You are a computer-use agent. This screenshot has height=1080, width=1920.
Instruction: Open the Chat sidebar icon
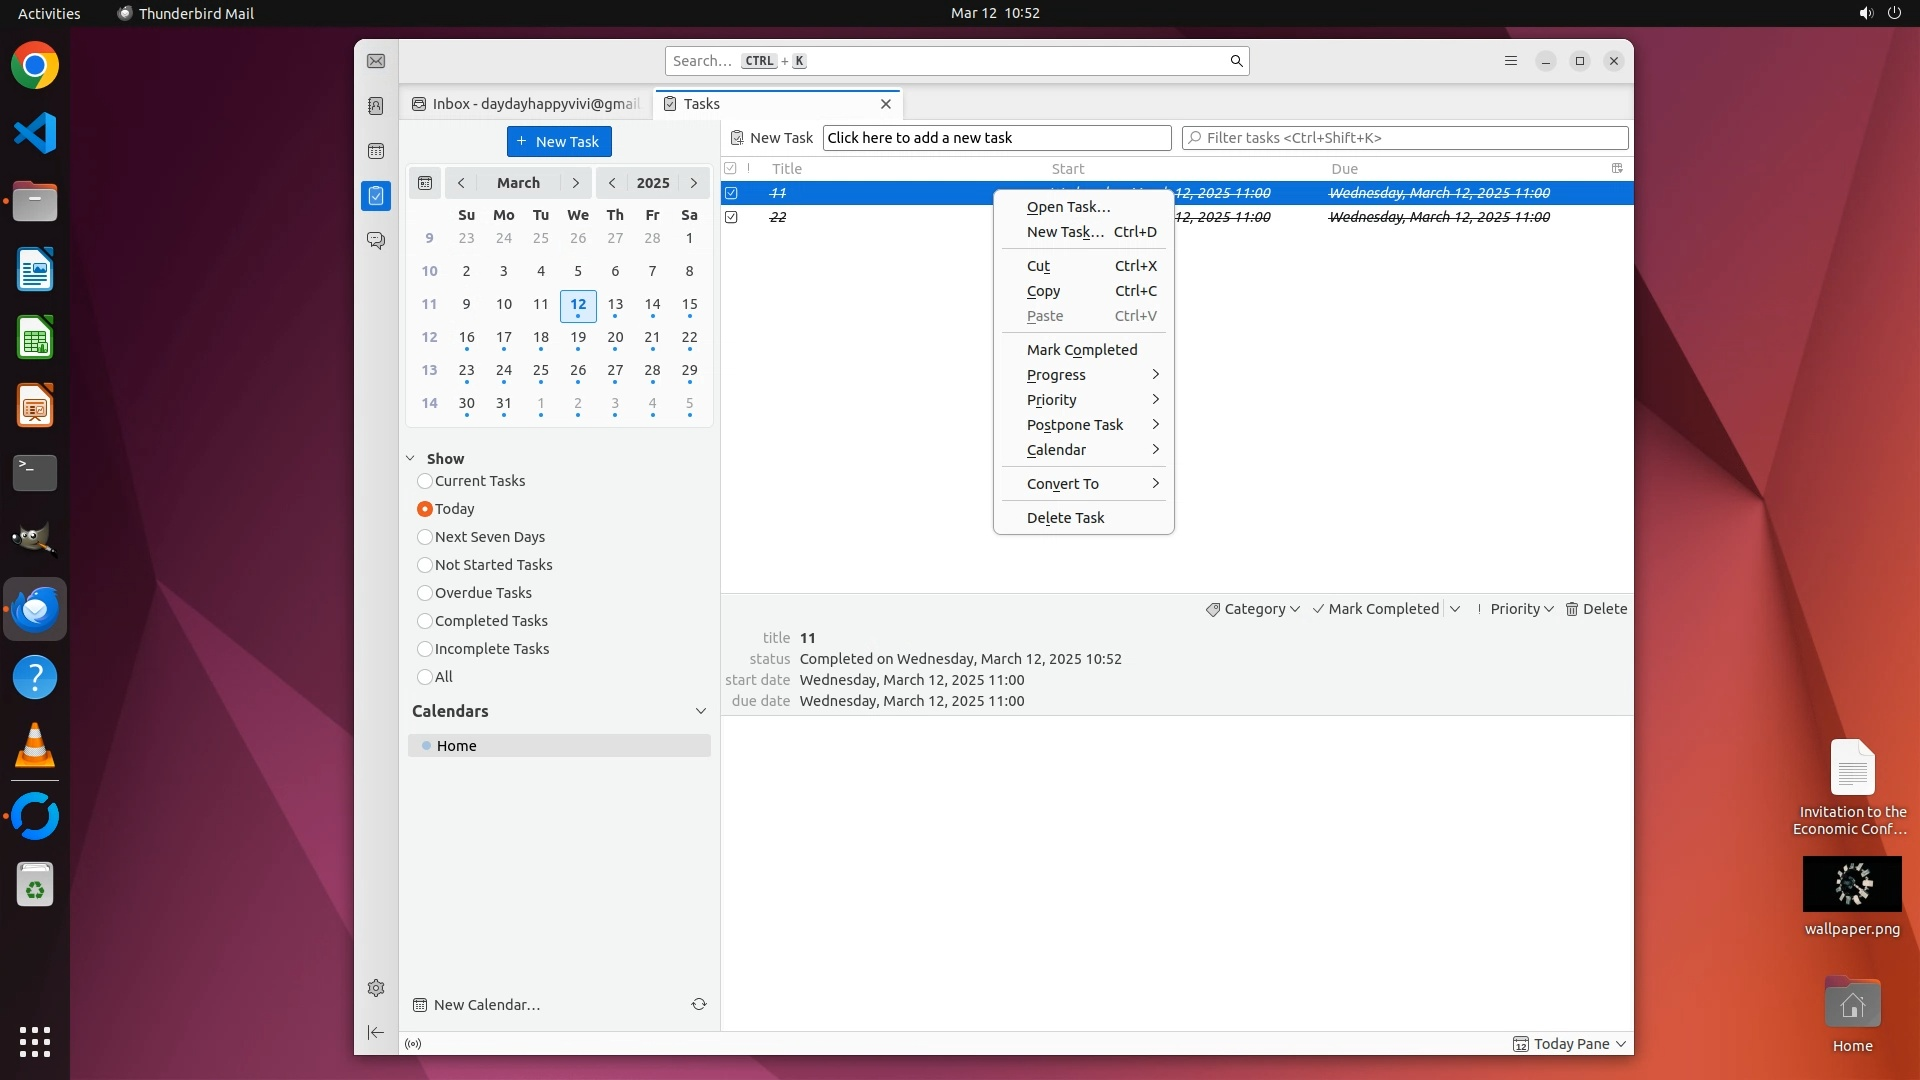point(376,241)
